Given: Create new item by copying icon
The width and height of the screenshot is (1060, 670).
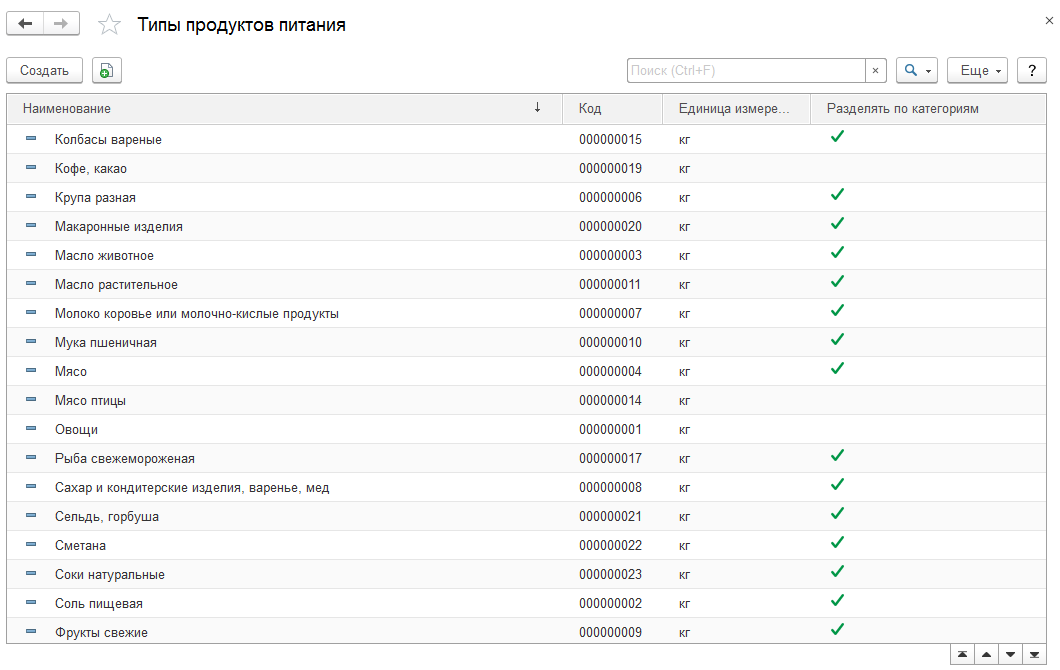Looking at the screenshot, I should click(107, 70).
